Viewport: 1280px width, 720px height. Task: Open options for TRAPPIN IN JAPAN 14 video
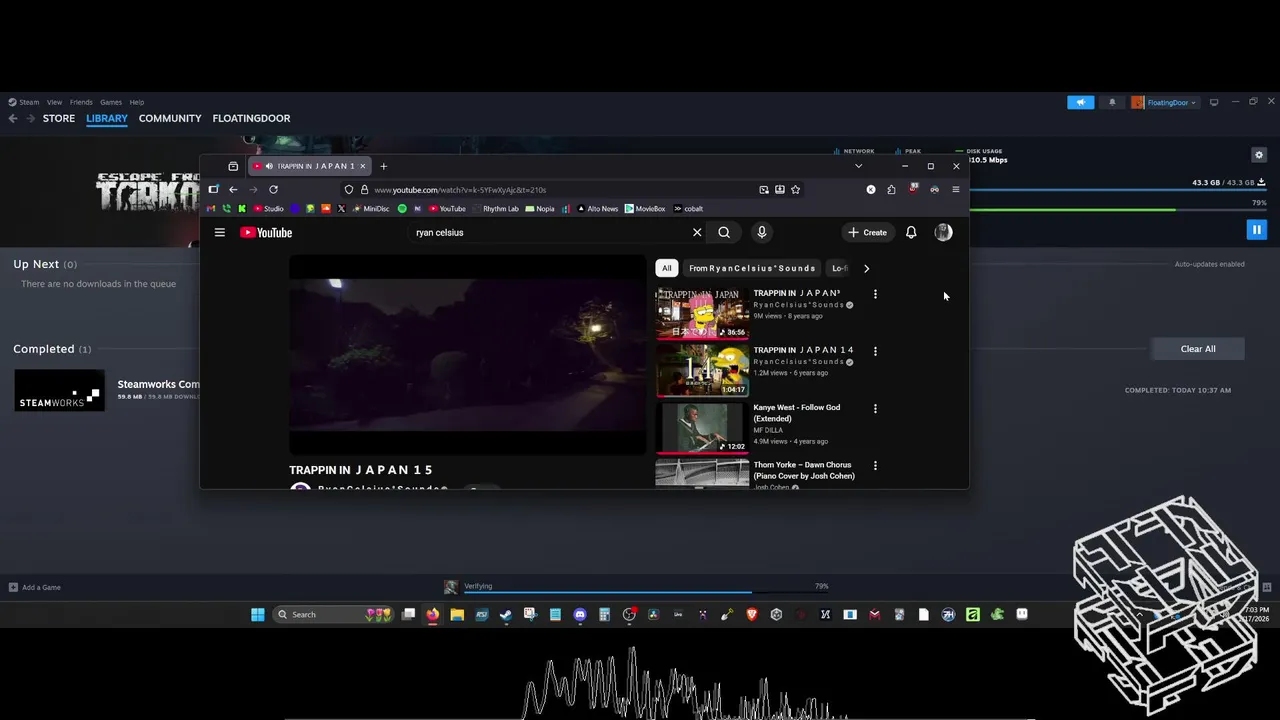click(x=875, y=351)
